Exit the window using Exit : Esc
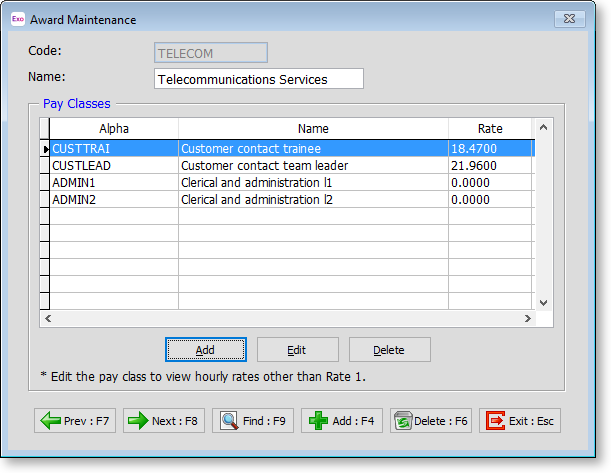The width and height of the screenshot is (611, 473). click(520, 421)
